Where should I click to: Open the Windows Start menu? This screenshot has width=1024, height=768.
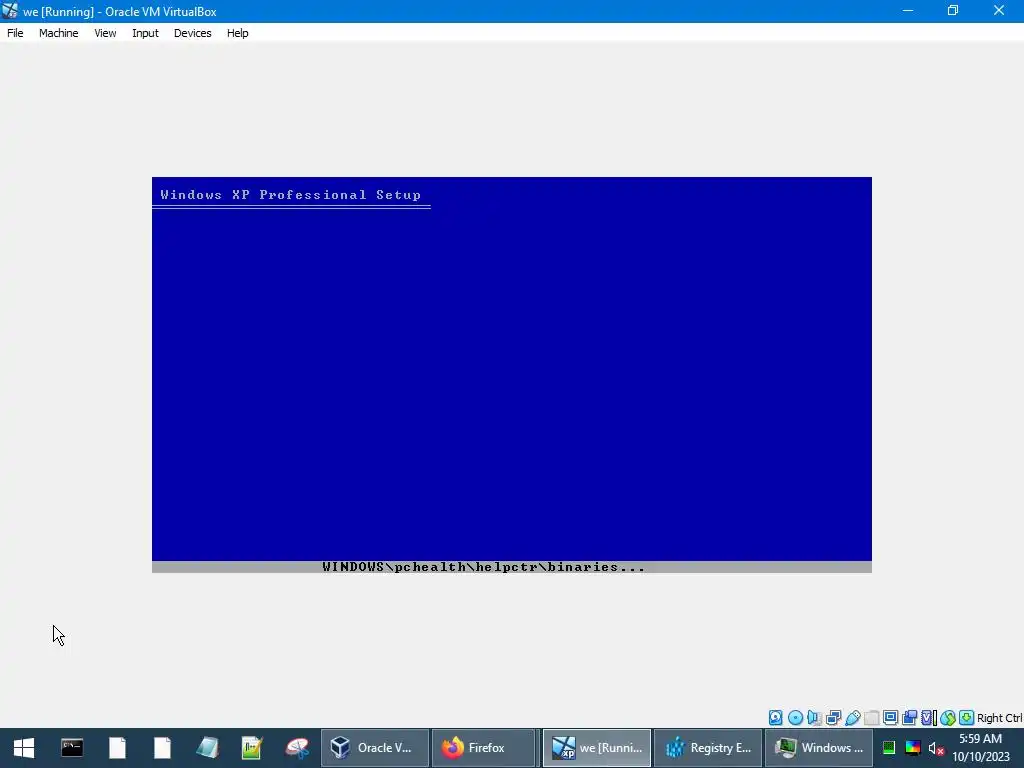[x=24, y=748]
